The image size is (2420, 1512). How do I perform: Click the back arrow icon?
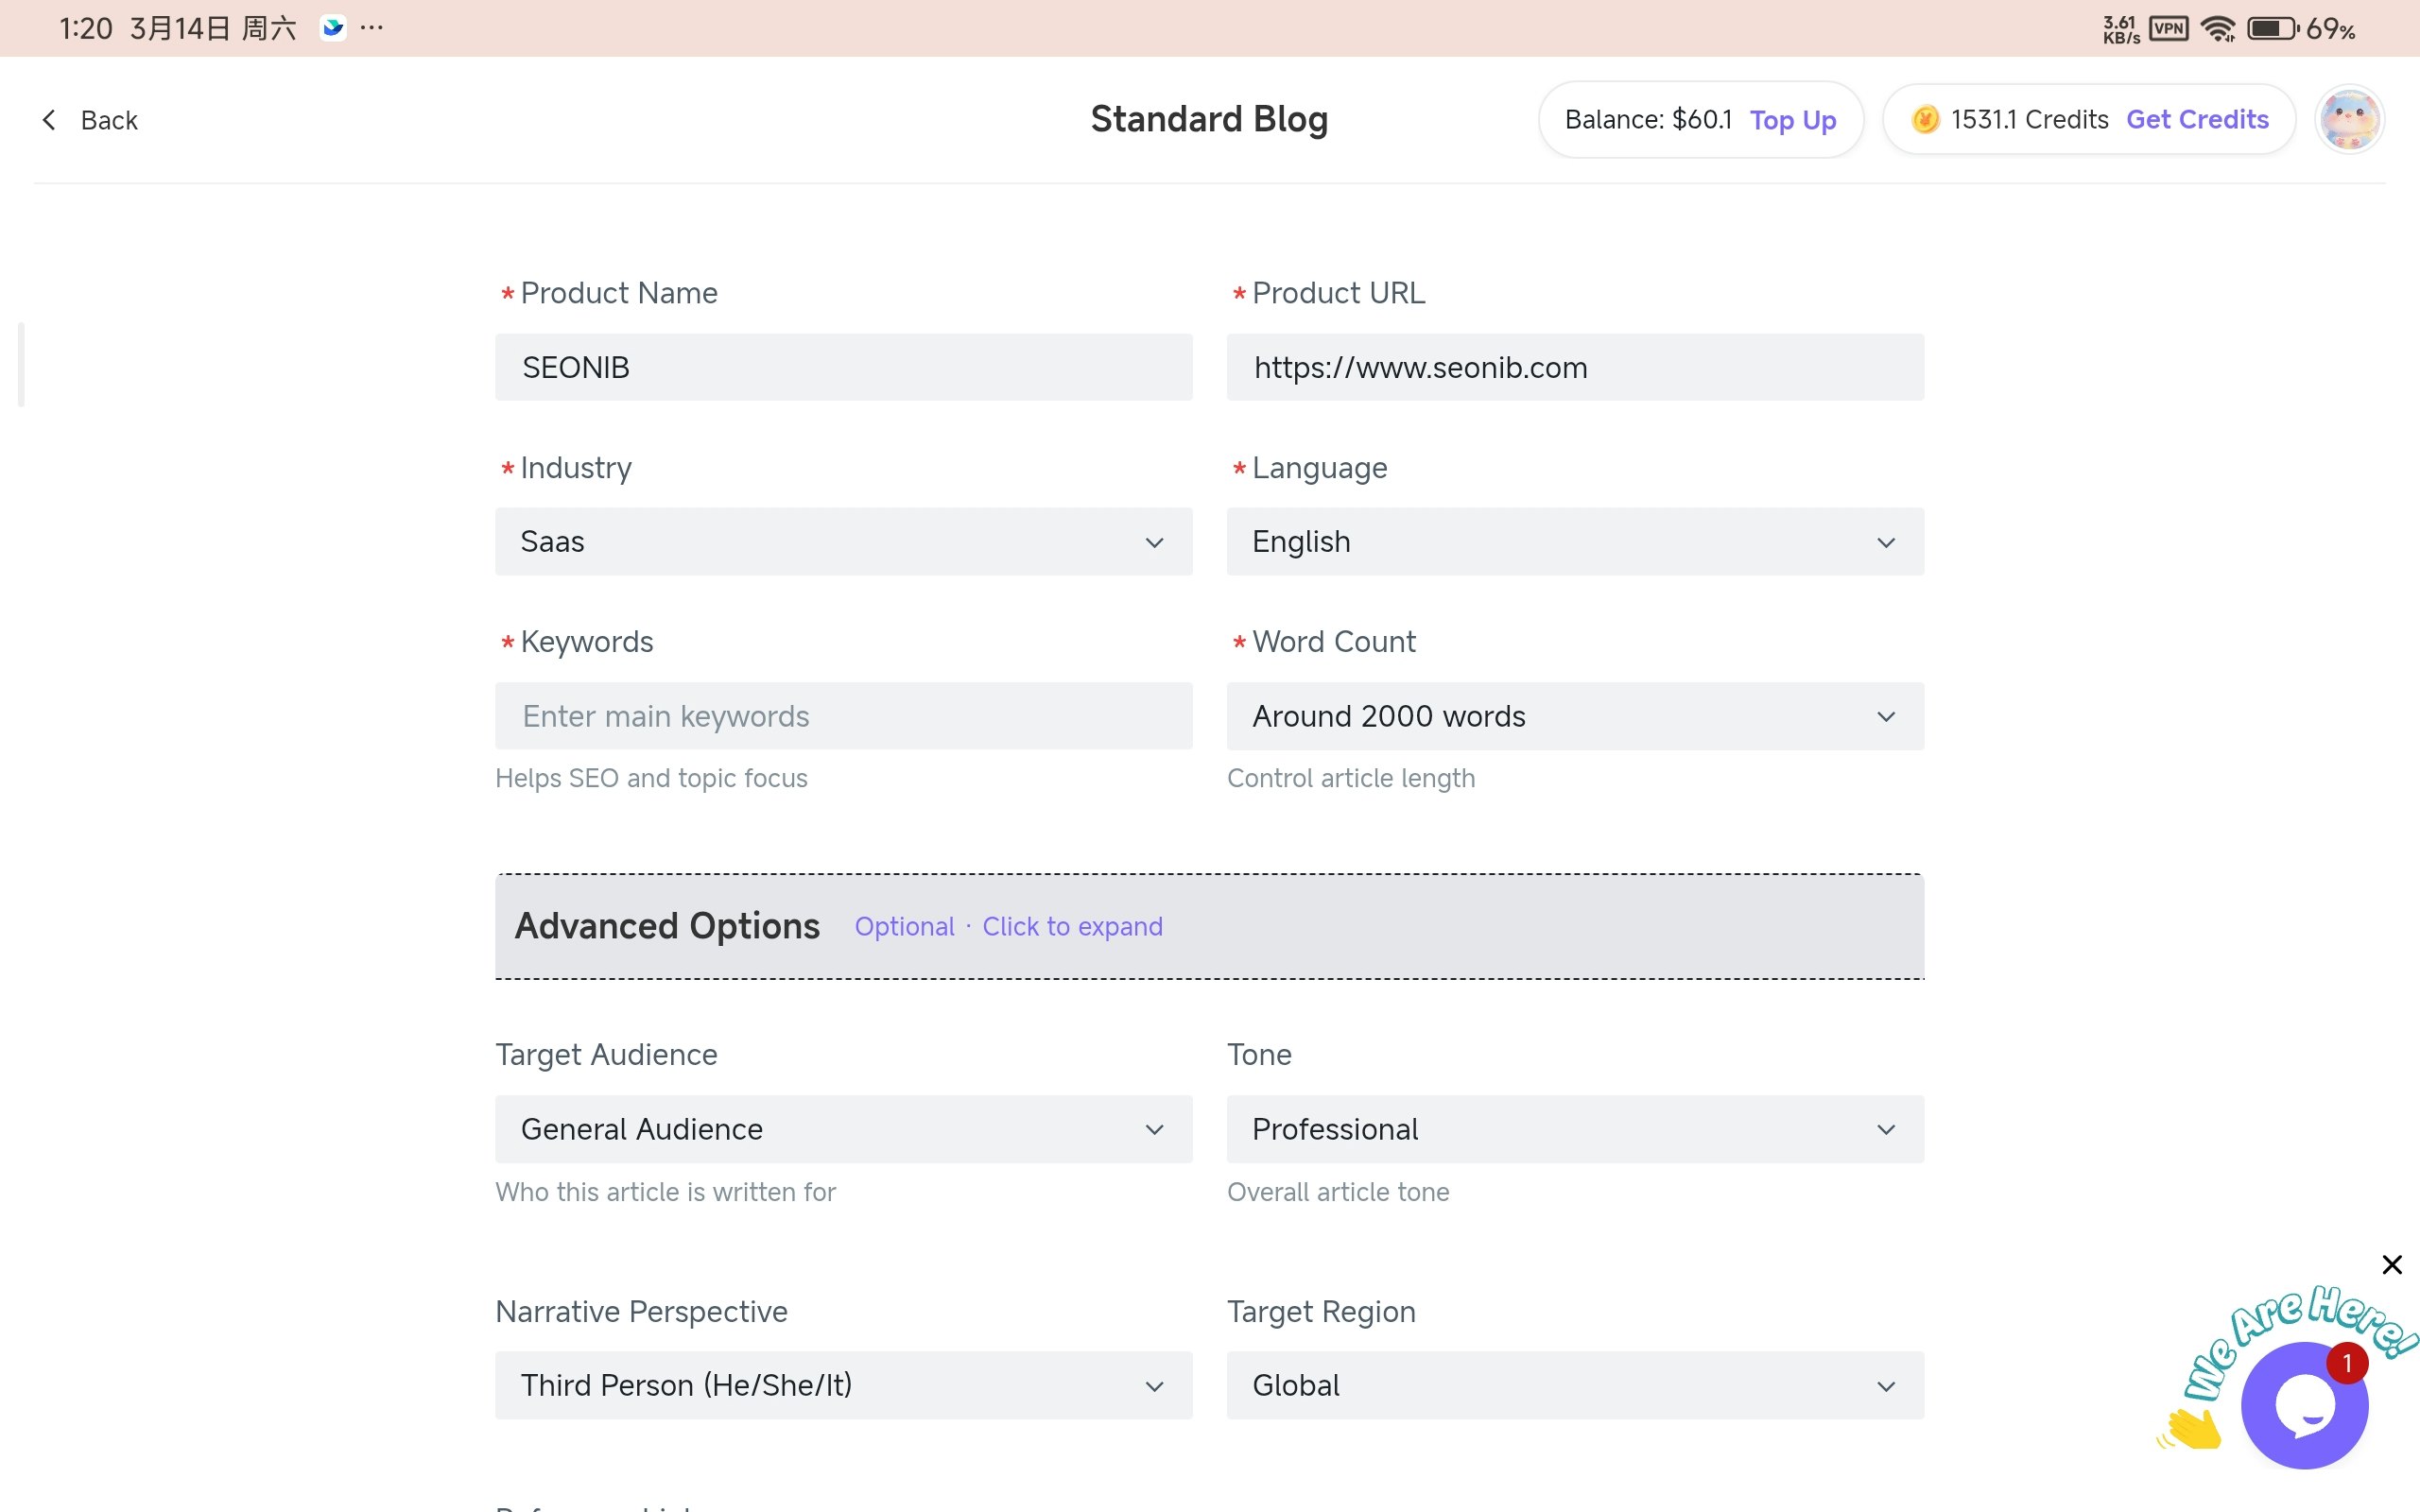pyautogui.click(x=49, y=120)
